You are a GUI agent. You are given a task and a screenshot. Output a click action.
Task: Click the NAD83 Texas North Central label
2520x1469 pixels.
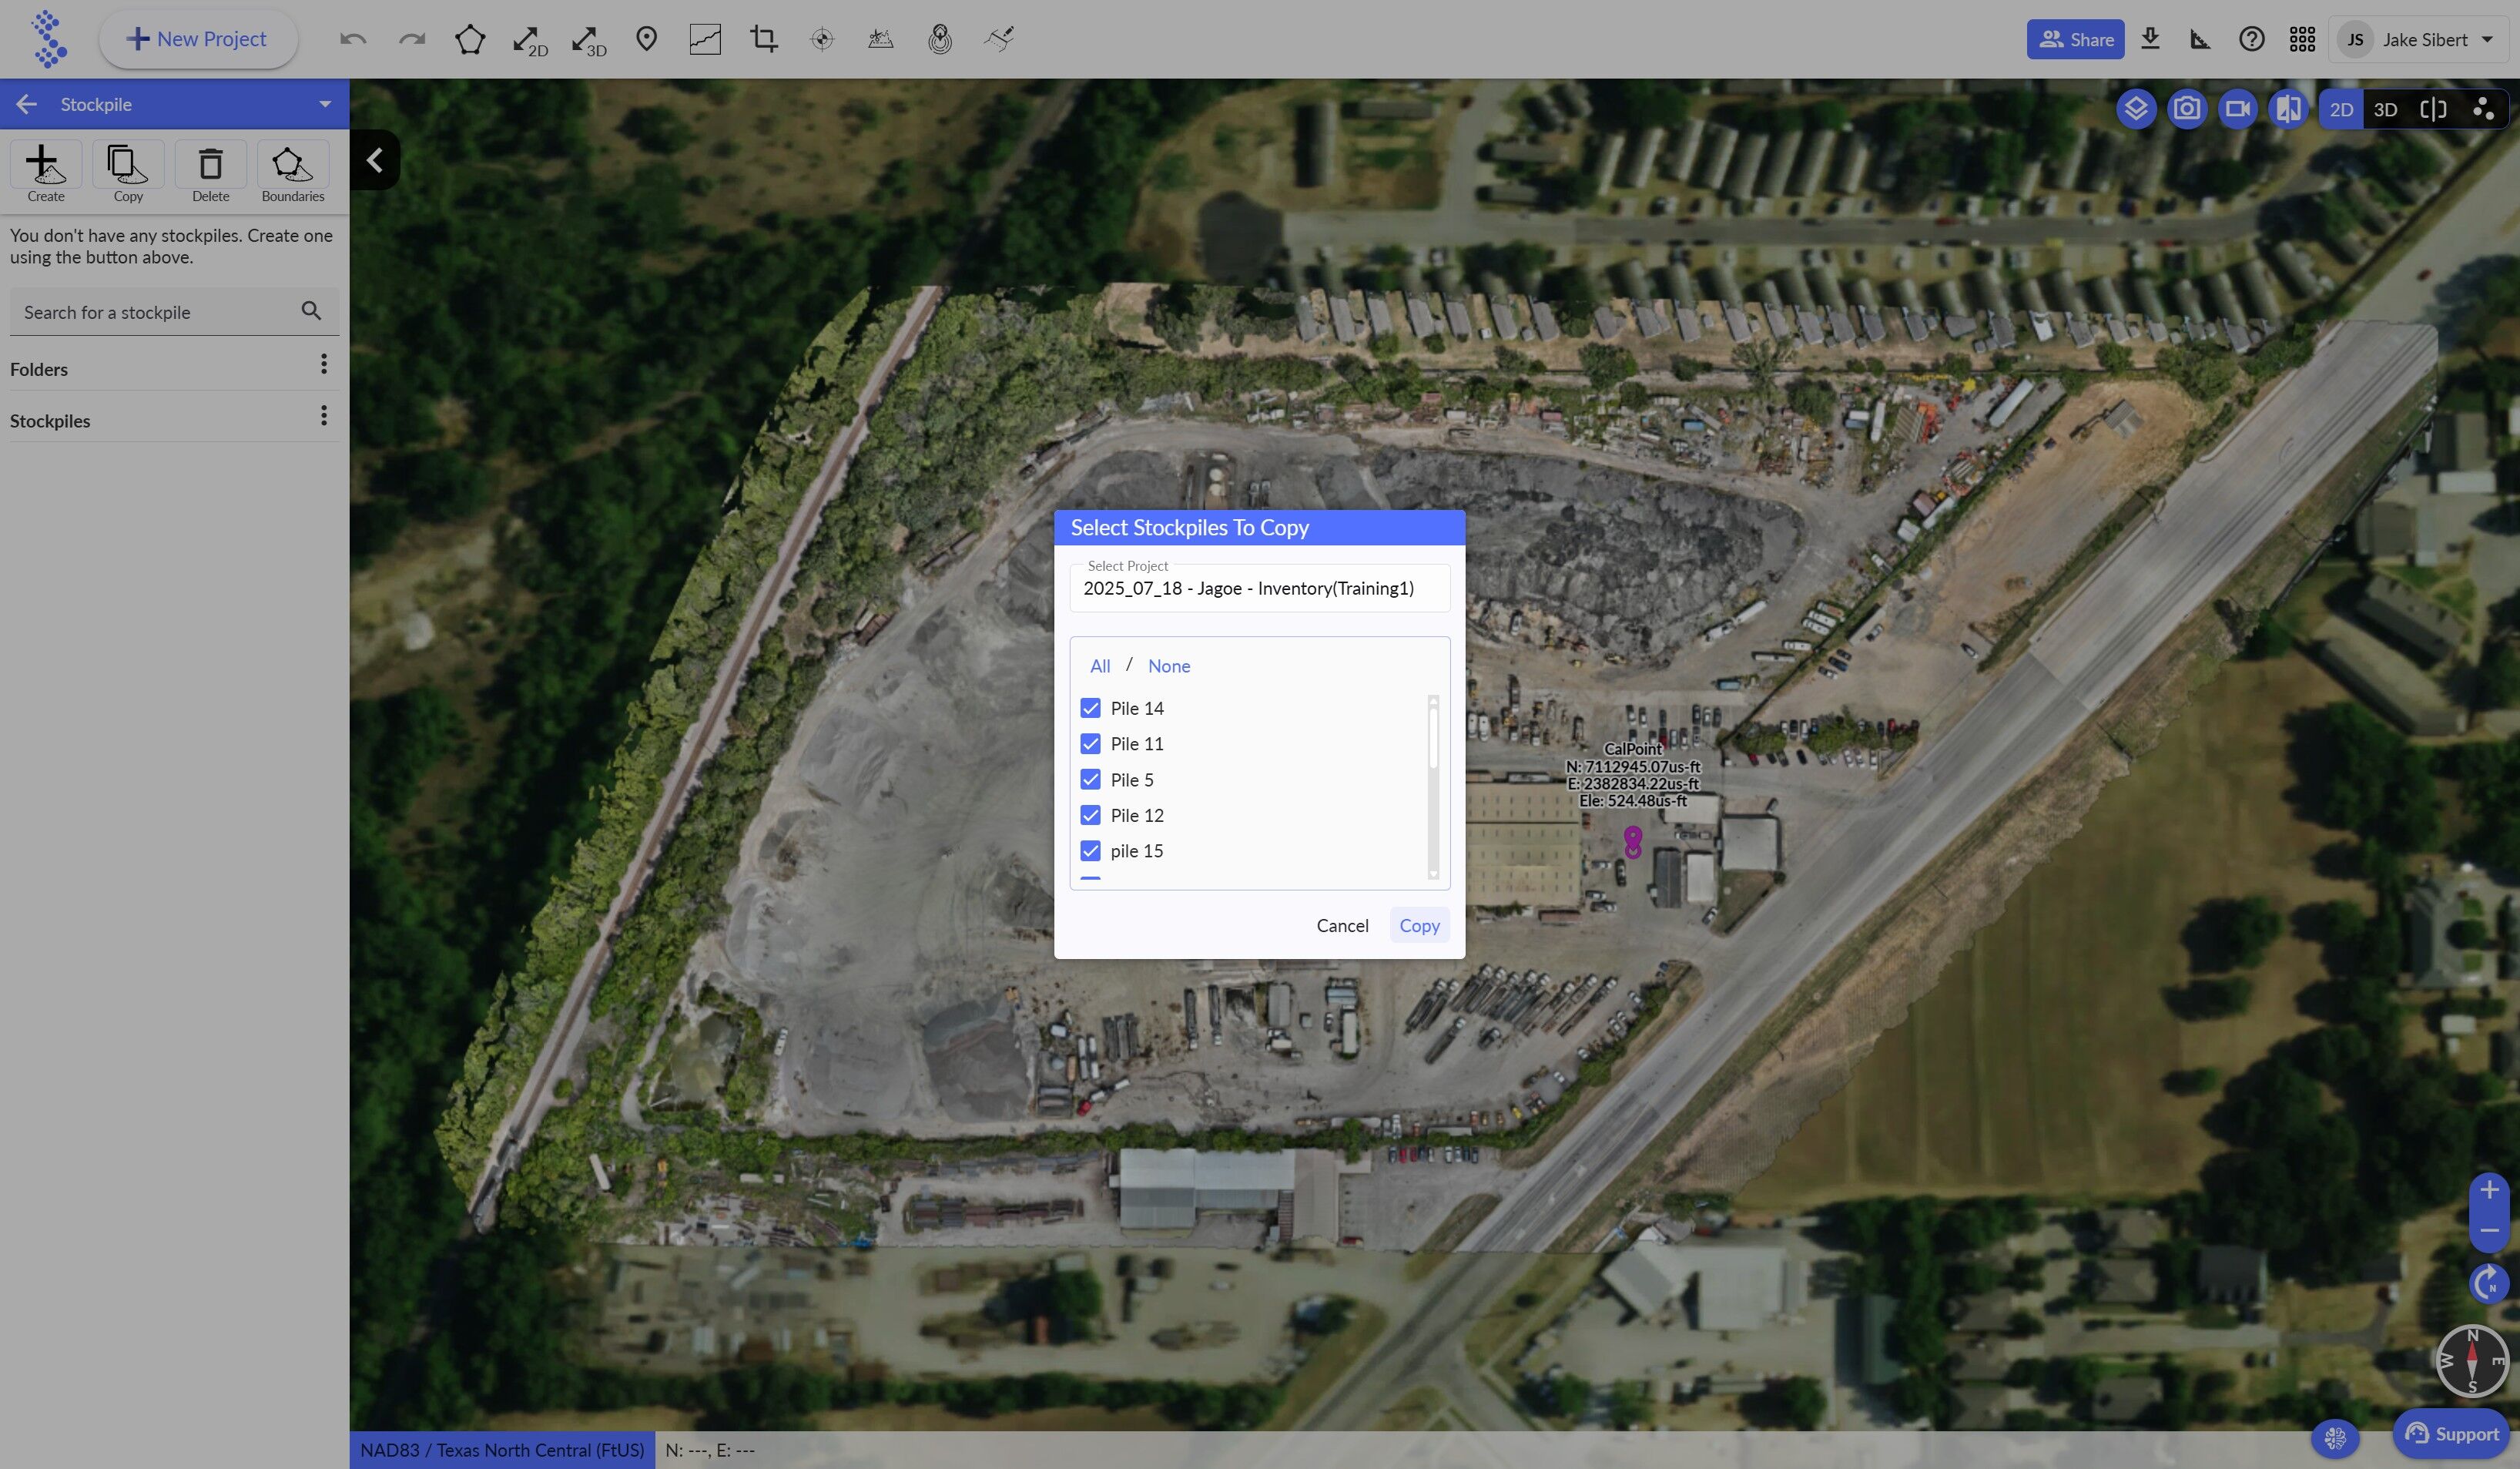(x=502, y=1450)
